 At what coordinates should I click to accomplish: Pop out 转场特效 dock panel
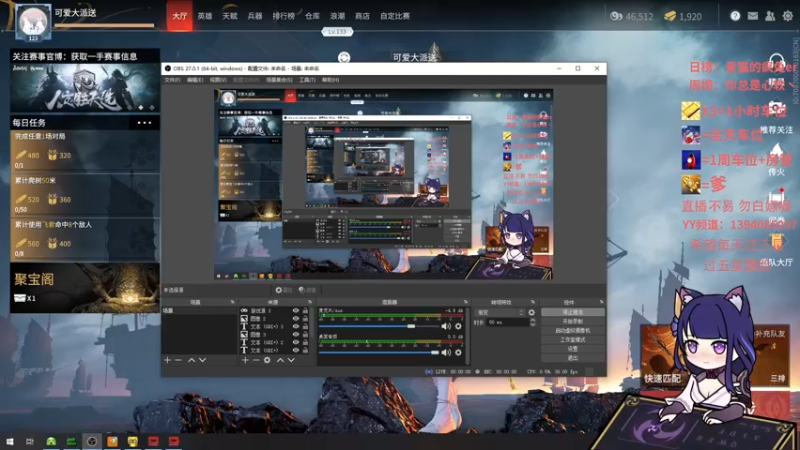point(533,302)
